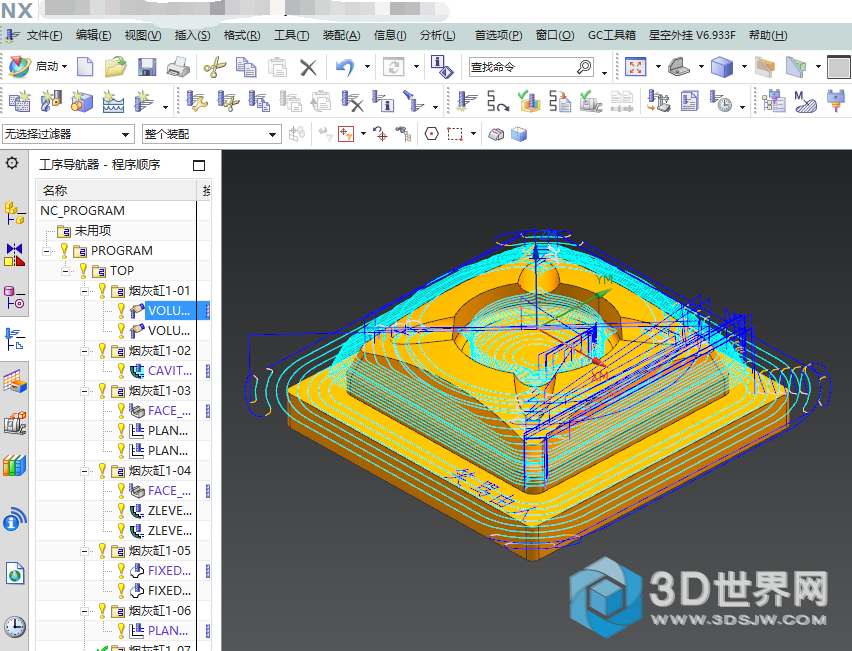
Task: Click the snap point circle tool
Action: [431, 134]
